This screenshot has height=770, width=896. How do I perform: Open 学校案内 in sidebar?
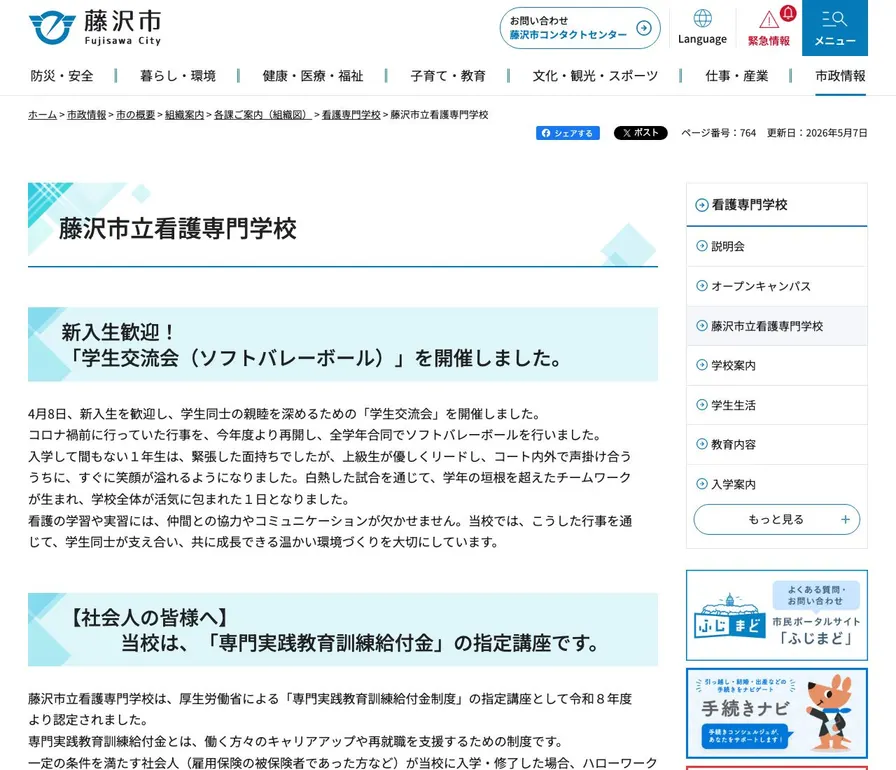point(777,365)
